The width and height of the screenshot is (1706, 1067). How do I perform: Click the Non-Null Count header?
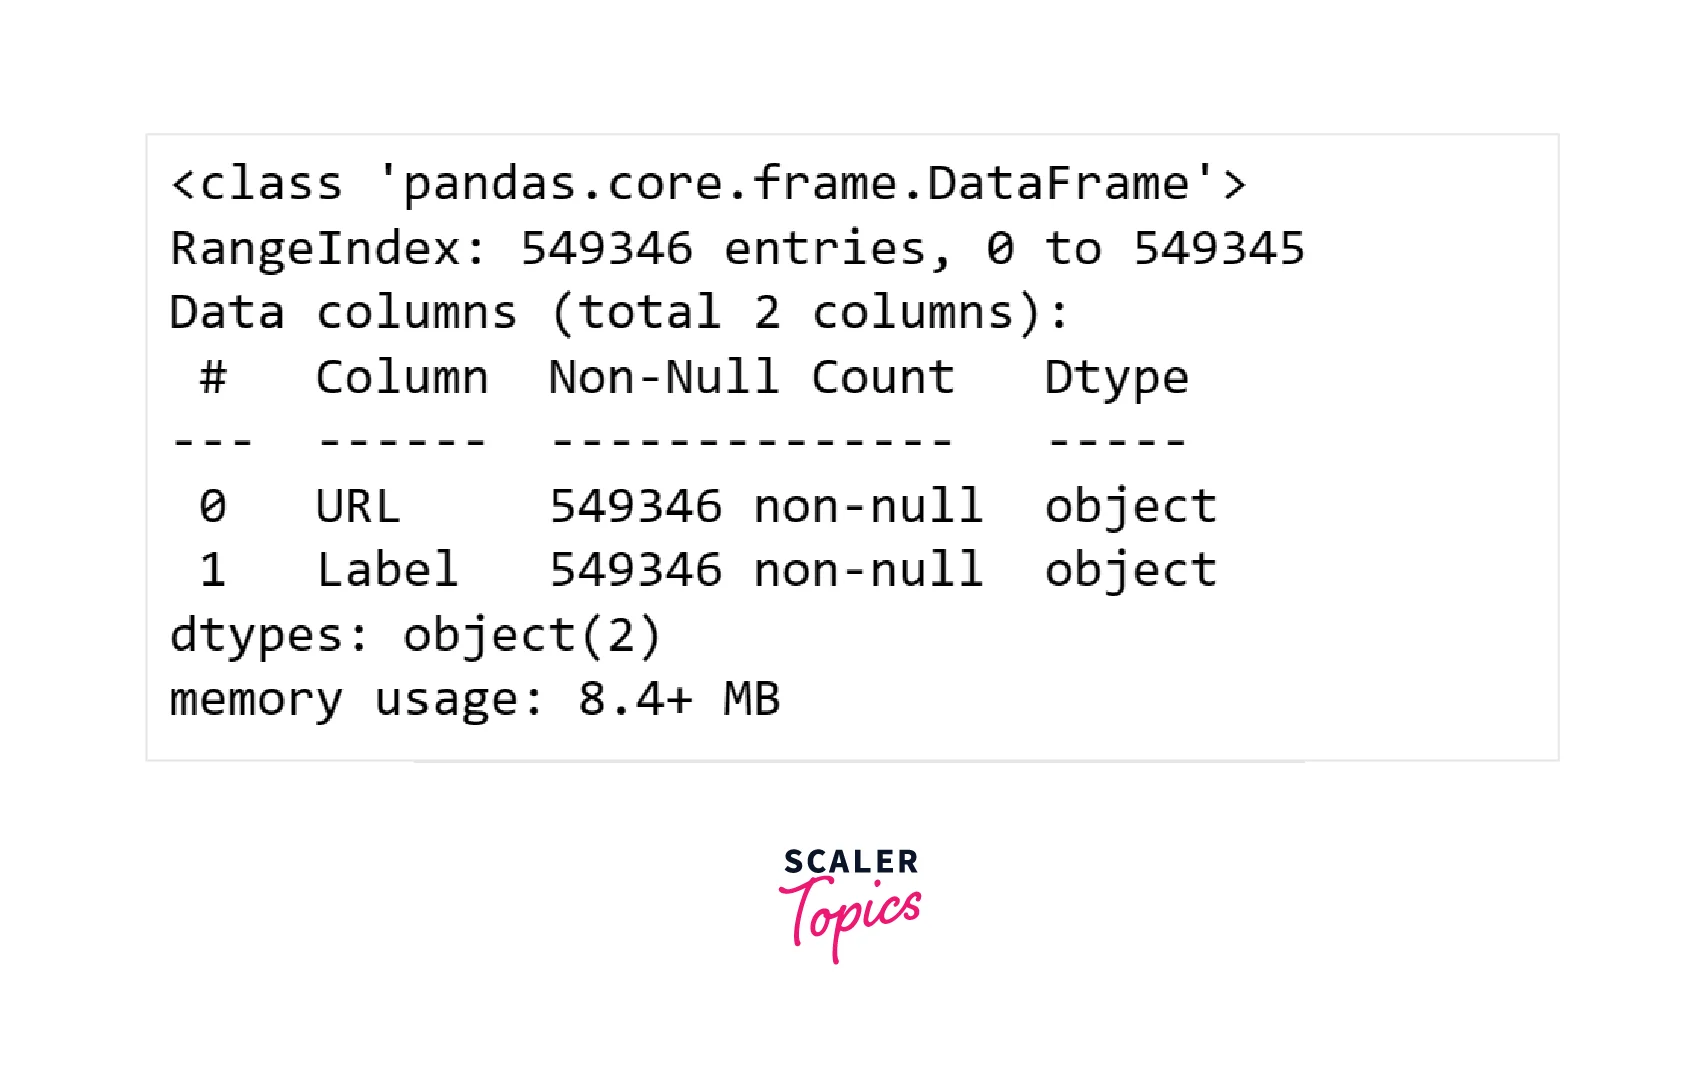coord(751,378)
